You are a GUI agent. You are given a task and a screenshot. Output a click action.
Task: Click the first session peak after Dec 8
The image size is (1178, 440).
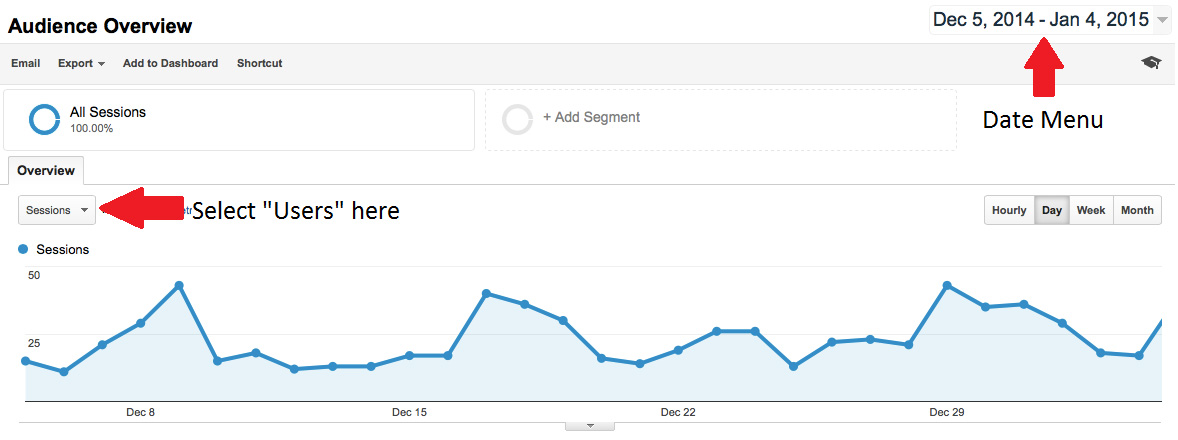[x=179, y=285]
